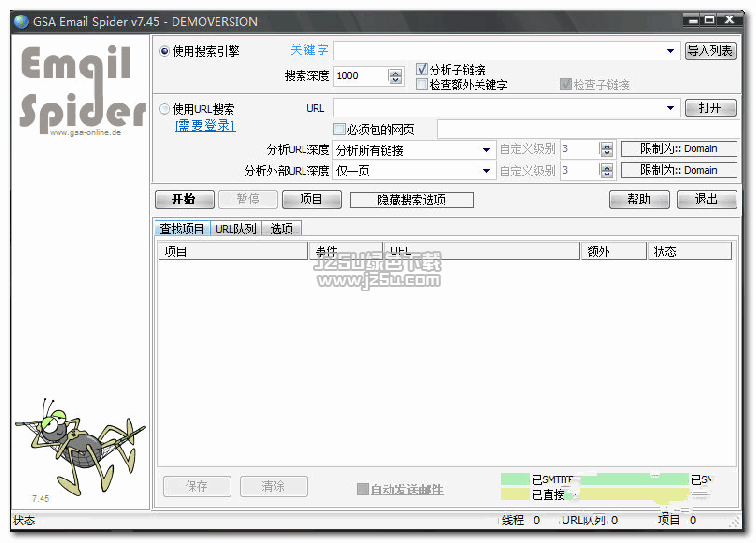Open the 需要登录 link
756x543 pixels.
205,126
